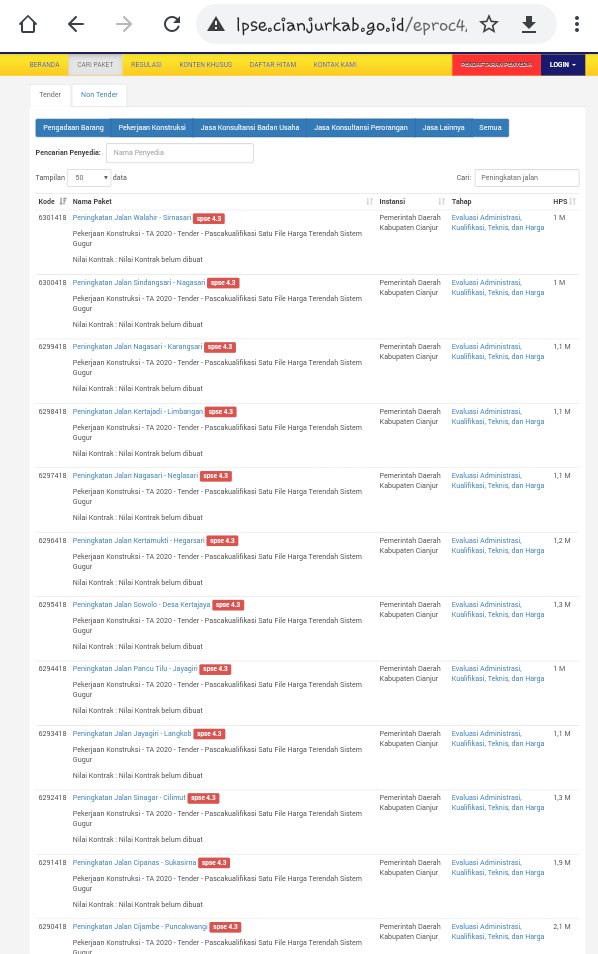Image resolution: width=598 pixels, height=954 pixels.
Task: Reload the page with the refresh icon
Action: (x=172, y=24)
